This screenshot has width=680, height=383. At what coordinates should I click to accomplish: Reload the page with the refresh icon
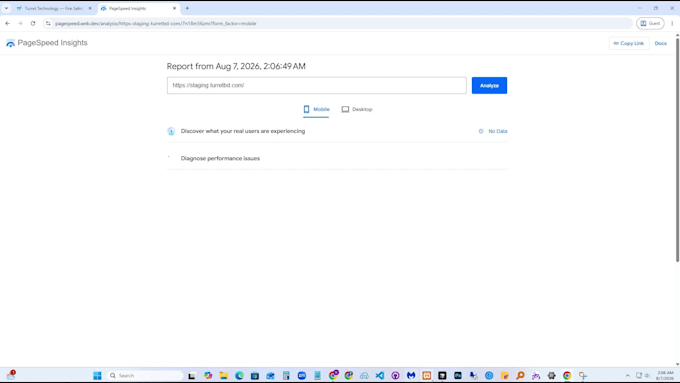pos(33,23)
